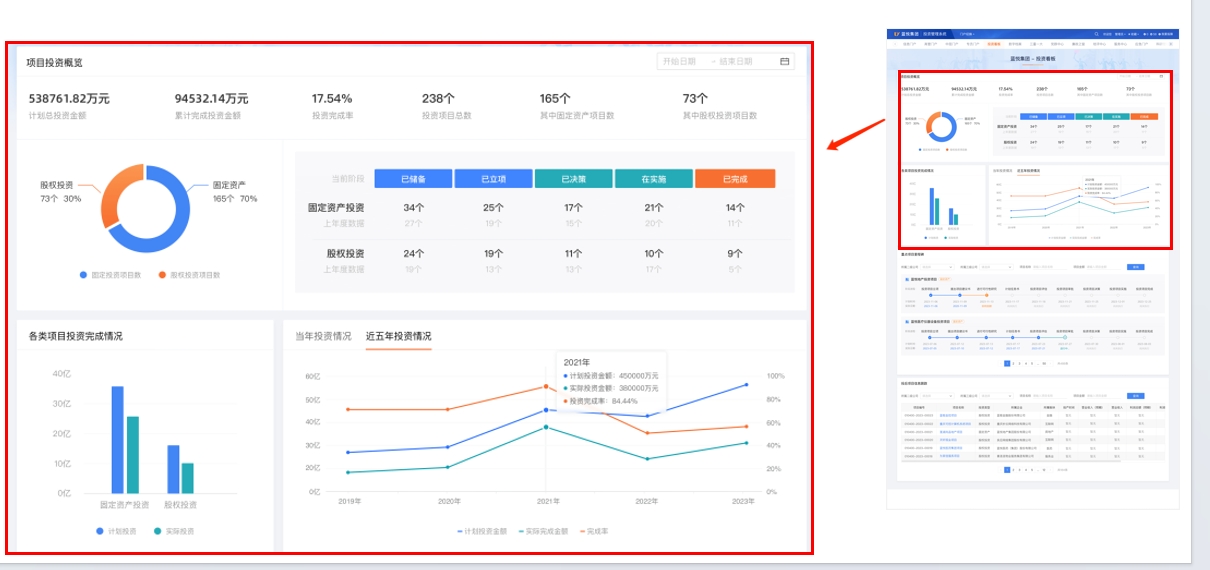1210x570 pixels.
Task: Toggle the 实际投资 bar chart legend
Action: tap(174, 531)
